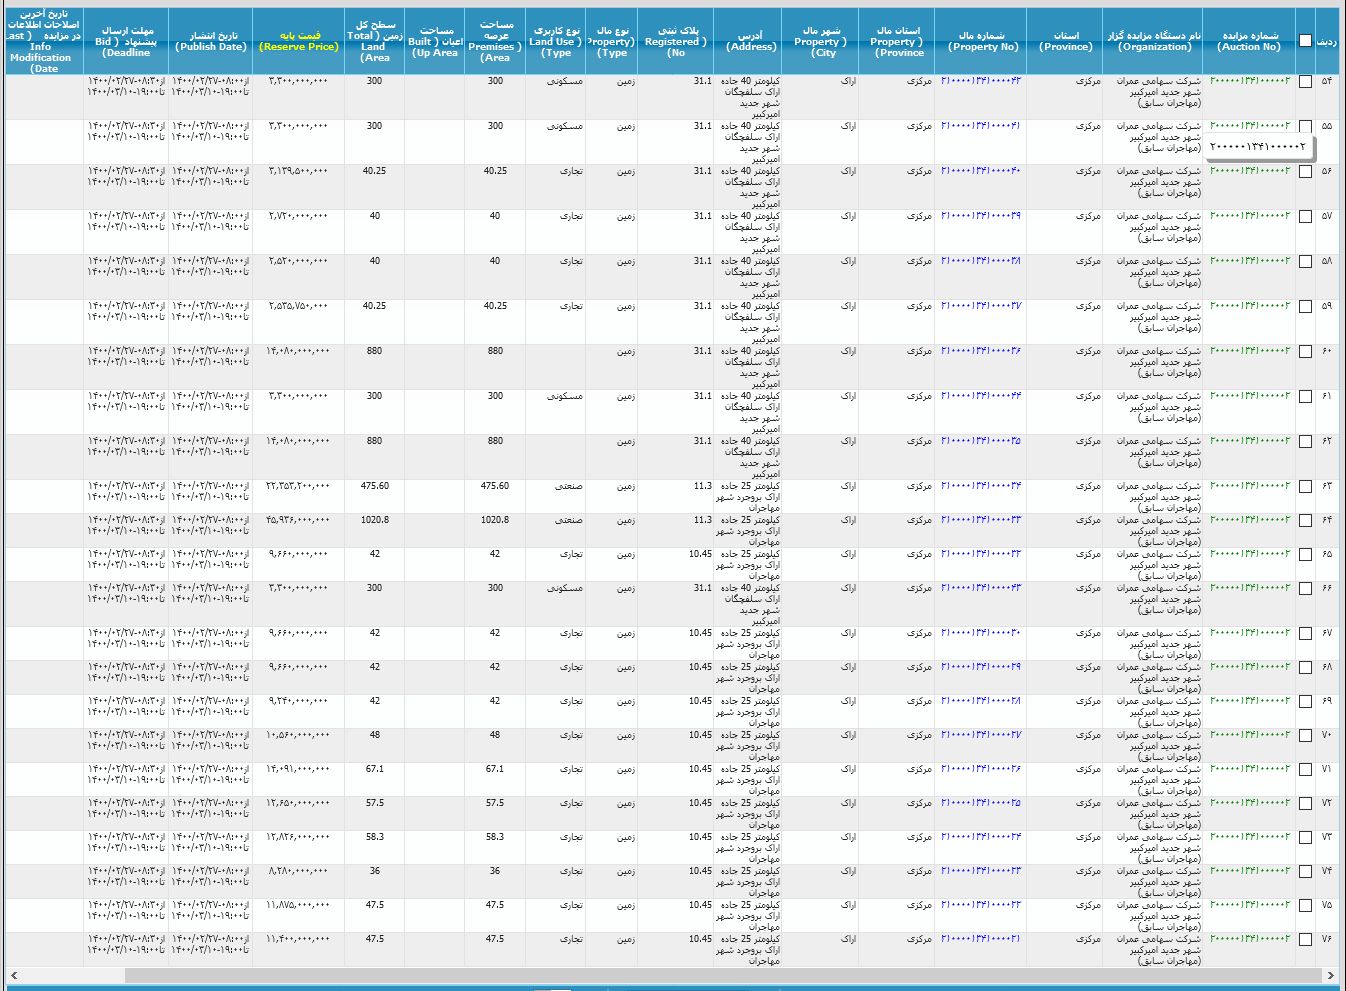The width and height of the screenshot is (1346, 991).
Task: Open property link ending ۴۳ in row 66
Action: tap(981, 588)
